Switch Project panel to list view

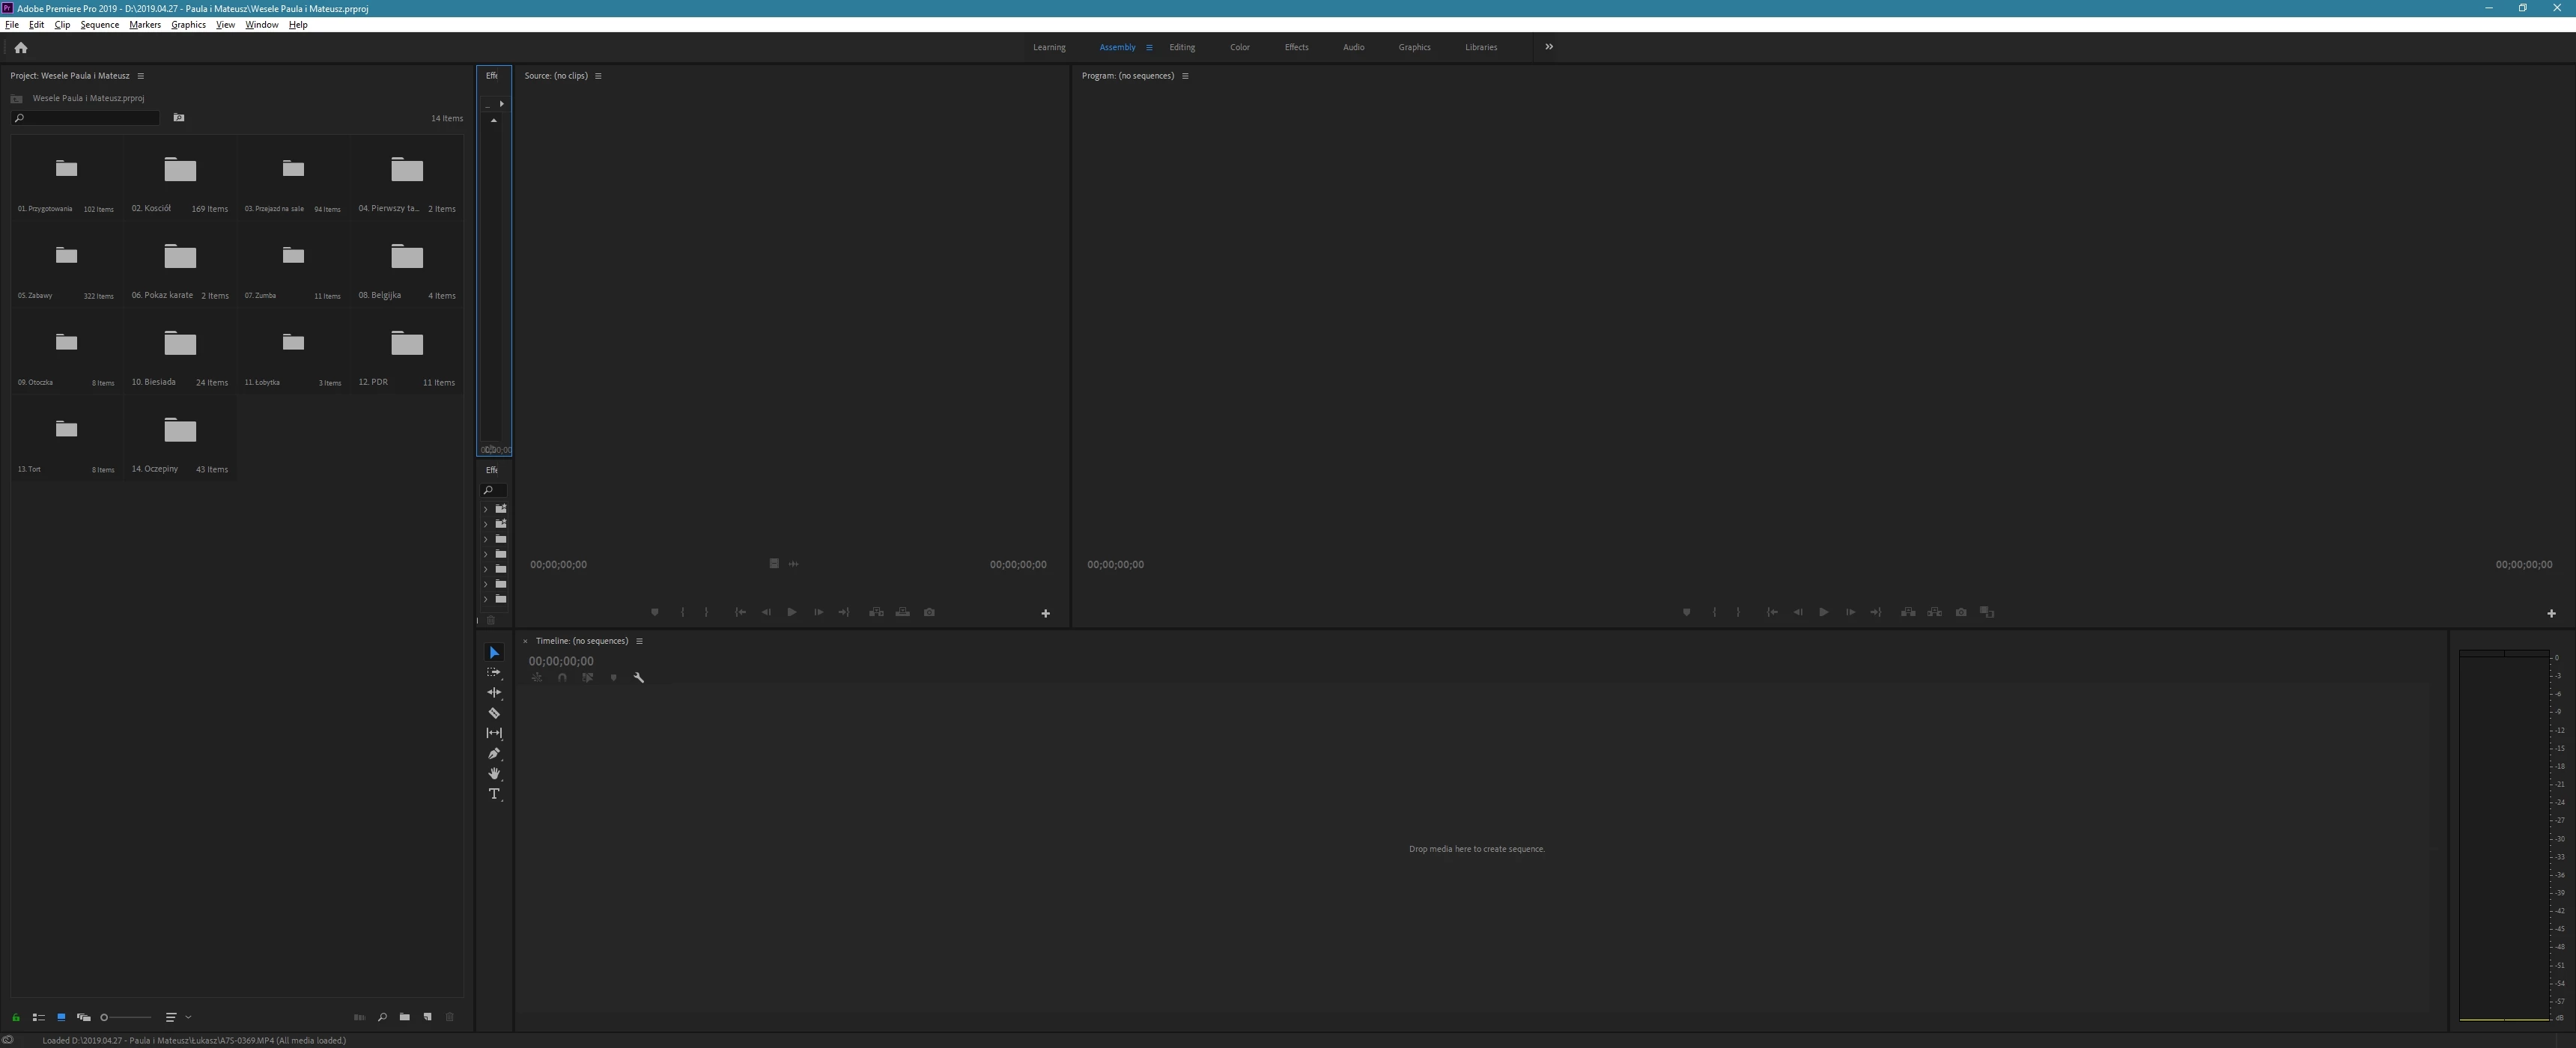pyautogui.click(x=38, y=1017)
